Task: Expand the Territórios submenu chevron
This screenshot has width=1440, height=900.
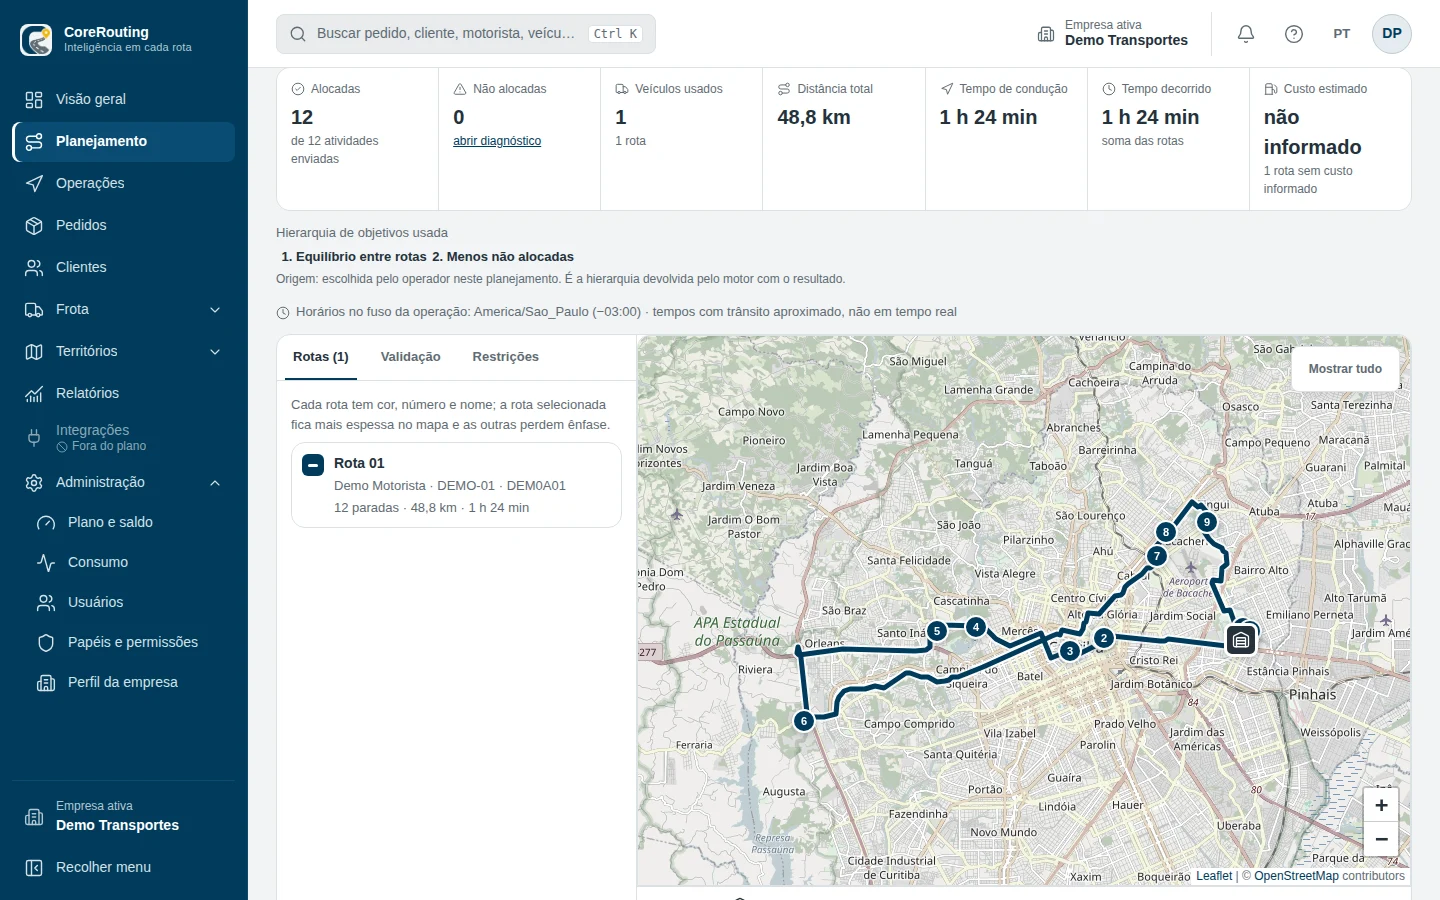Action: pos(215,352)
